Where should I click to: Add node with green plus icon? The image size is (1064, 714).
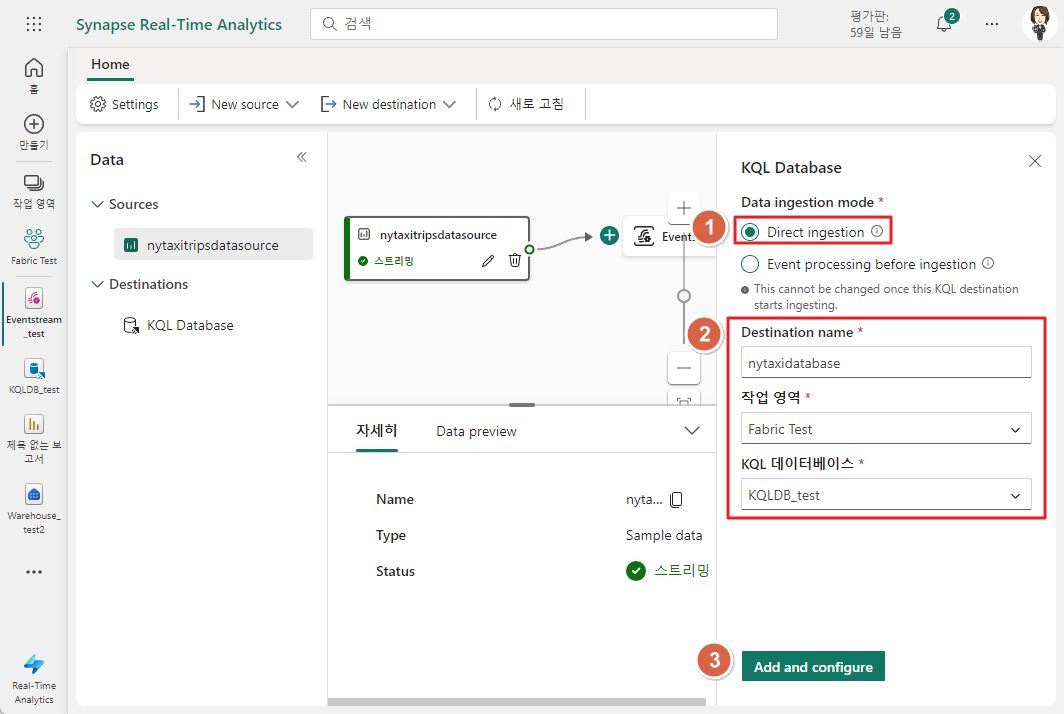pyautogui.click(x=609, y=236)
